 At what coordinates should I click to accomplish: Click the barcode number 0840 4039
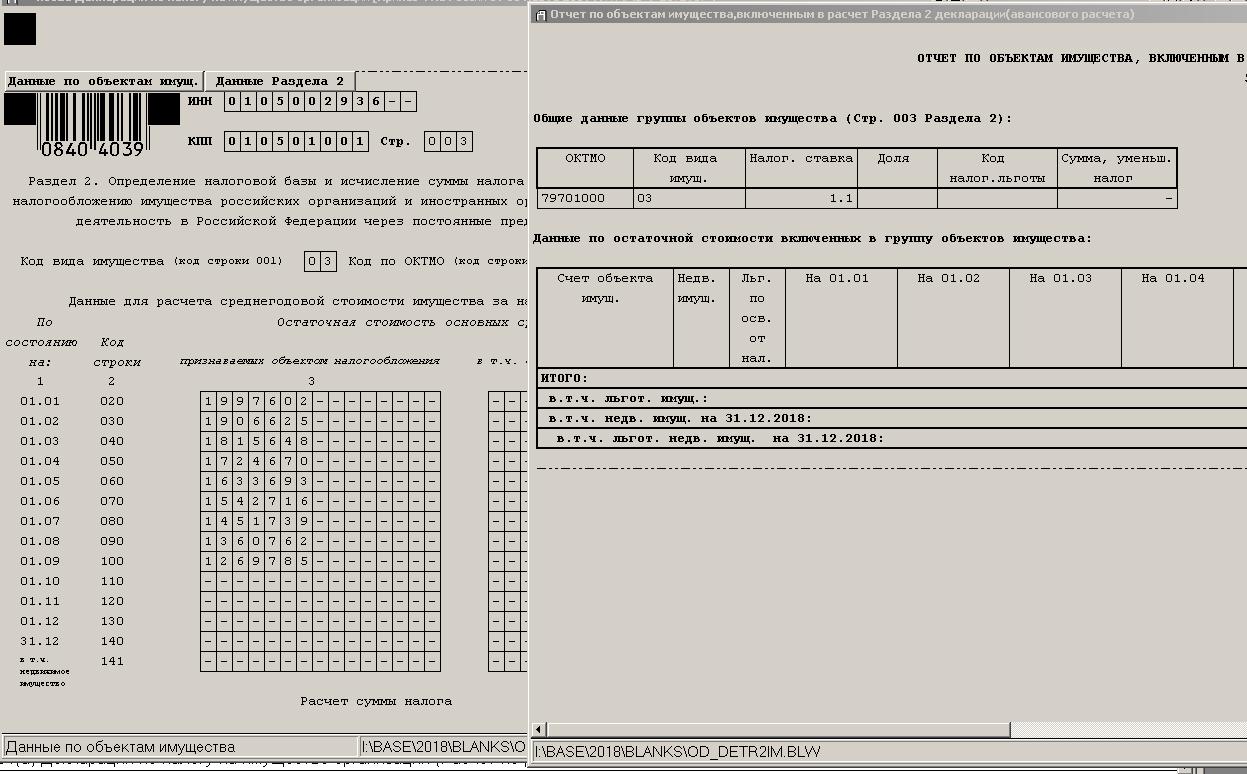(x=92, y=149)
